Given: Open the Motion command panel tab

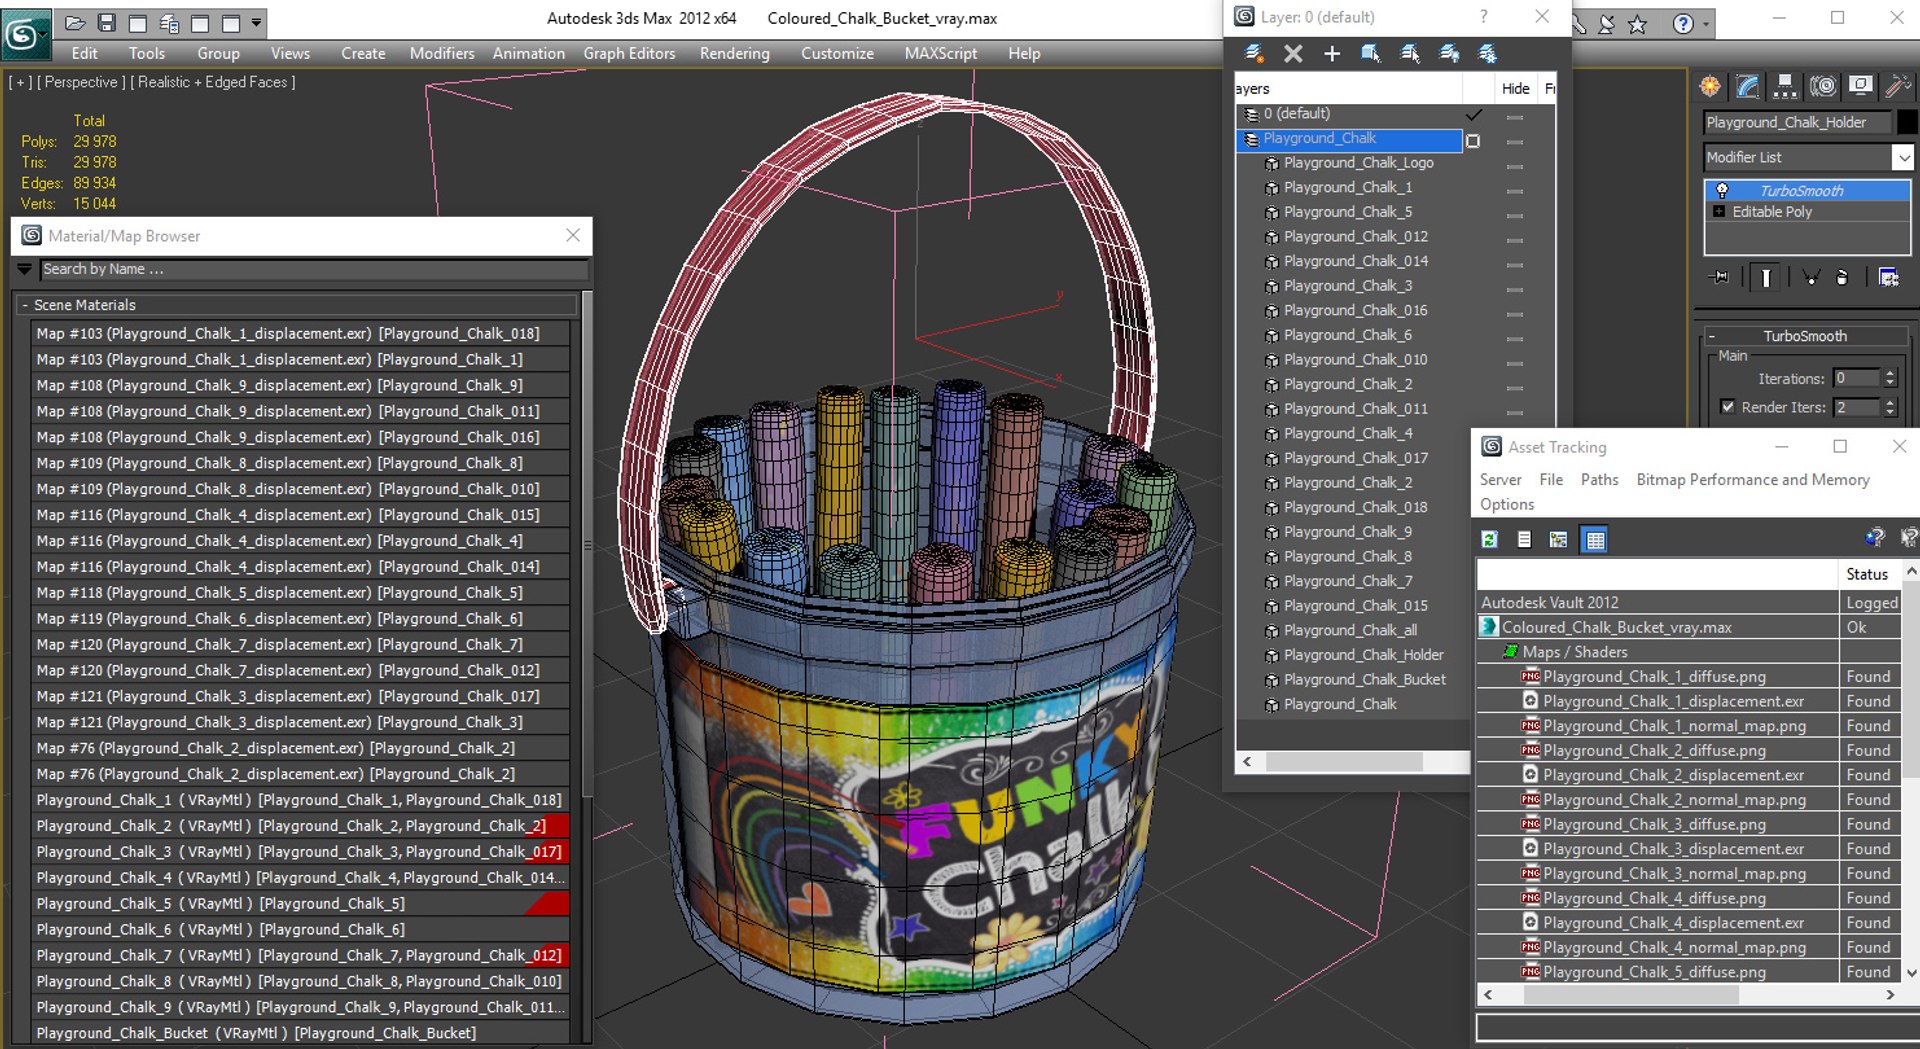Looking at the screenshot, I should click(1823, 87).
